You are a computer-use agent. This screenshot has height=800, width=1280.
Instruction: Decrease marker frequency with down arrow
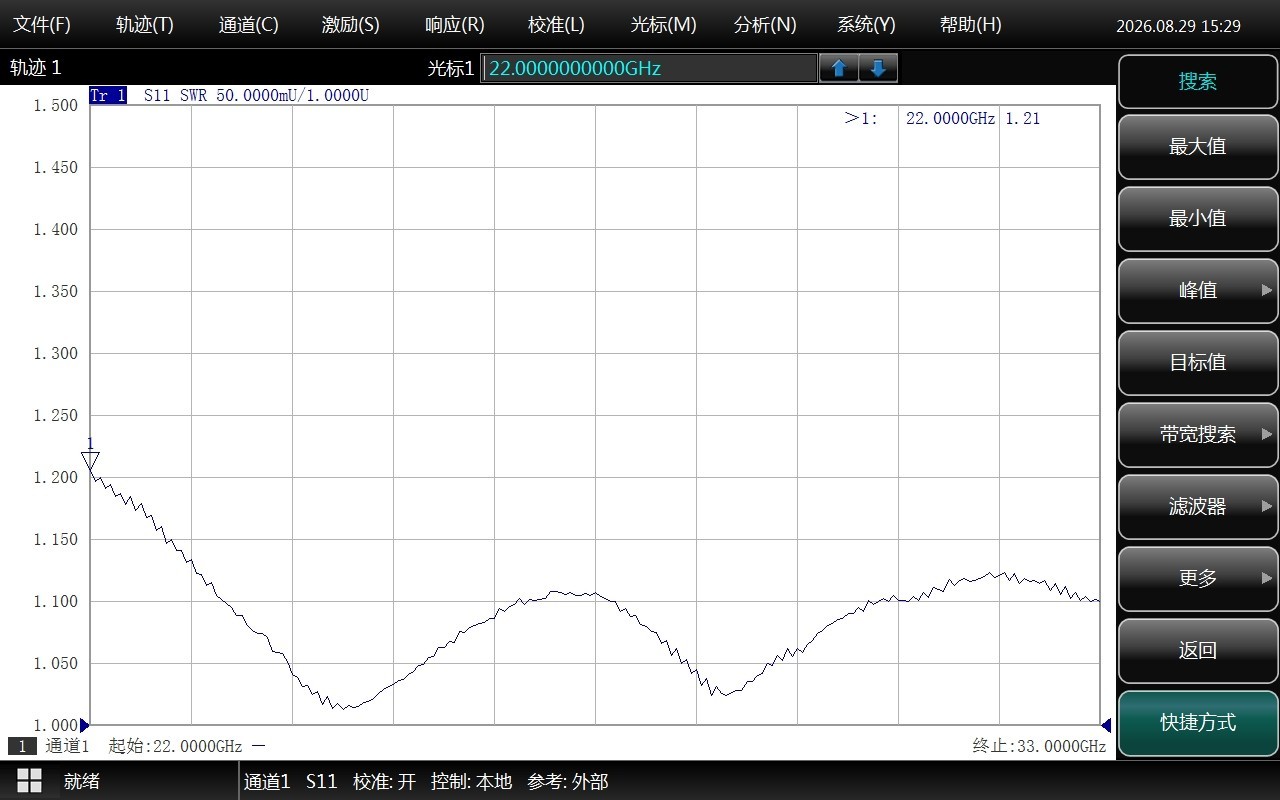[x=878, y=68]
